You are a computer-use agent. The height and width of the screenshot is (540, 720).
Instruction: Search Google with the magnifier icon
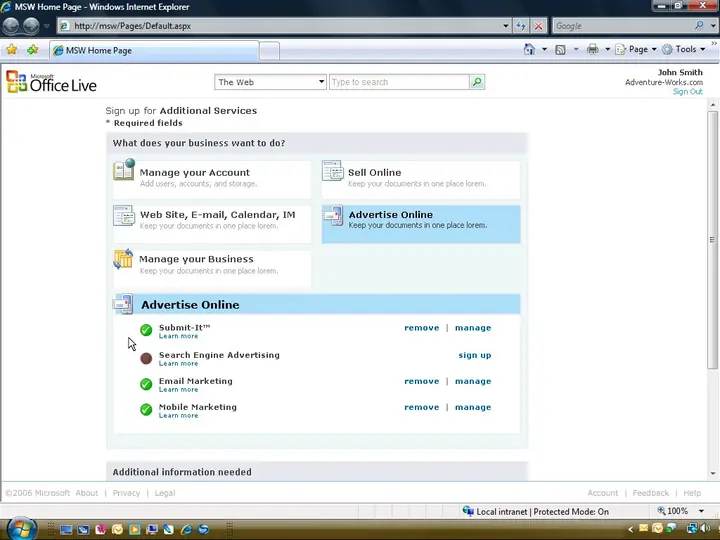tap(699, 25)
